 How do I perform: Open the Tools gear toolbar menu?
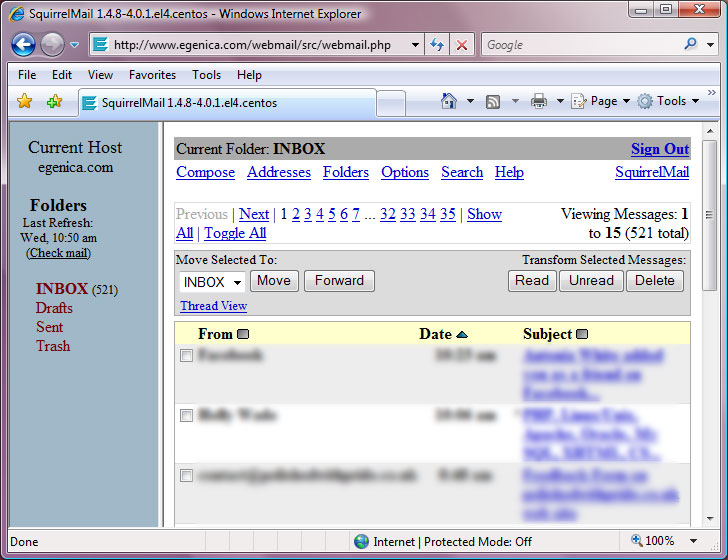pyautogui.click(x=668, y=101)
